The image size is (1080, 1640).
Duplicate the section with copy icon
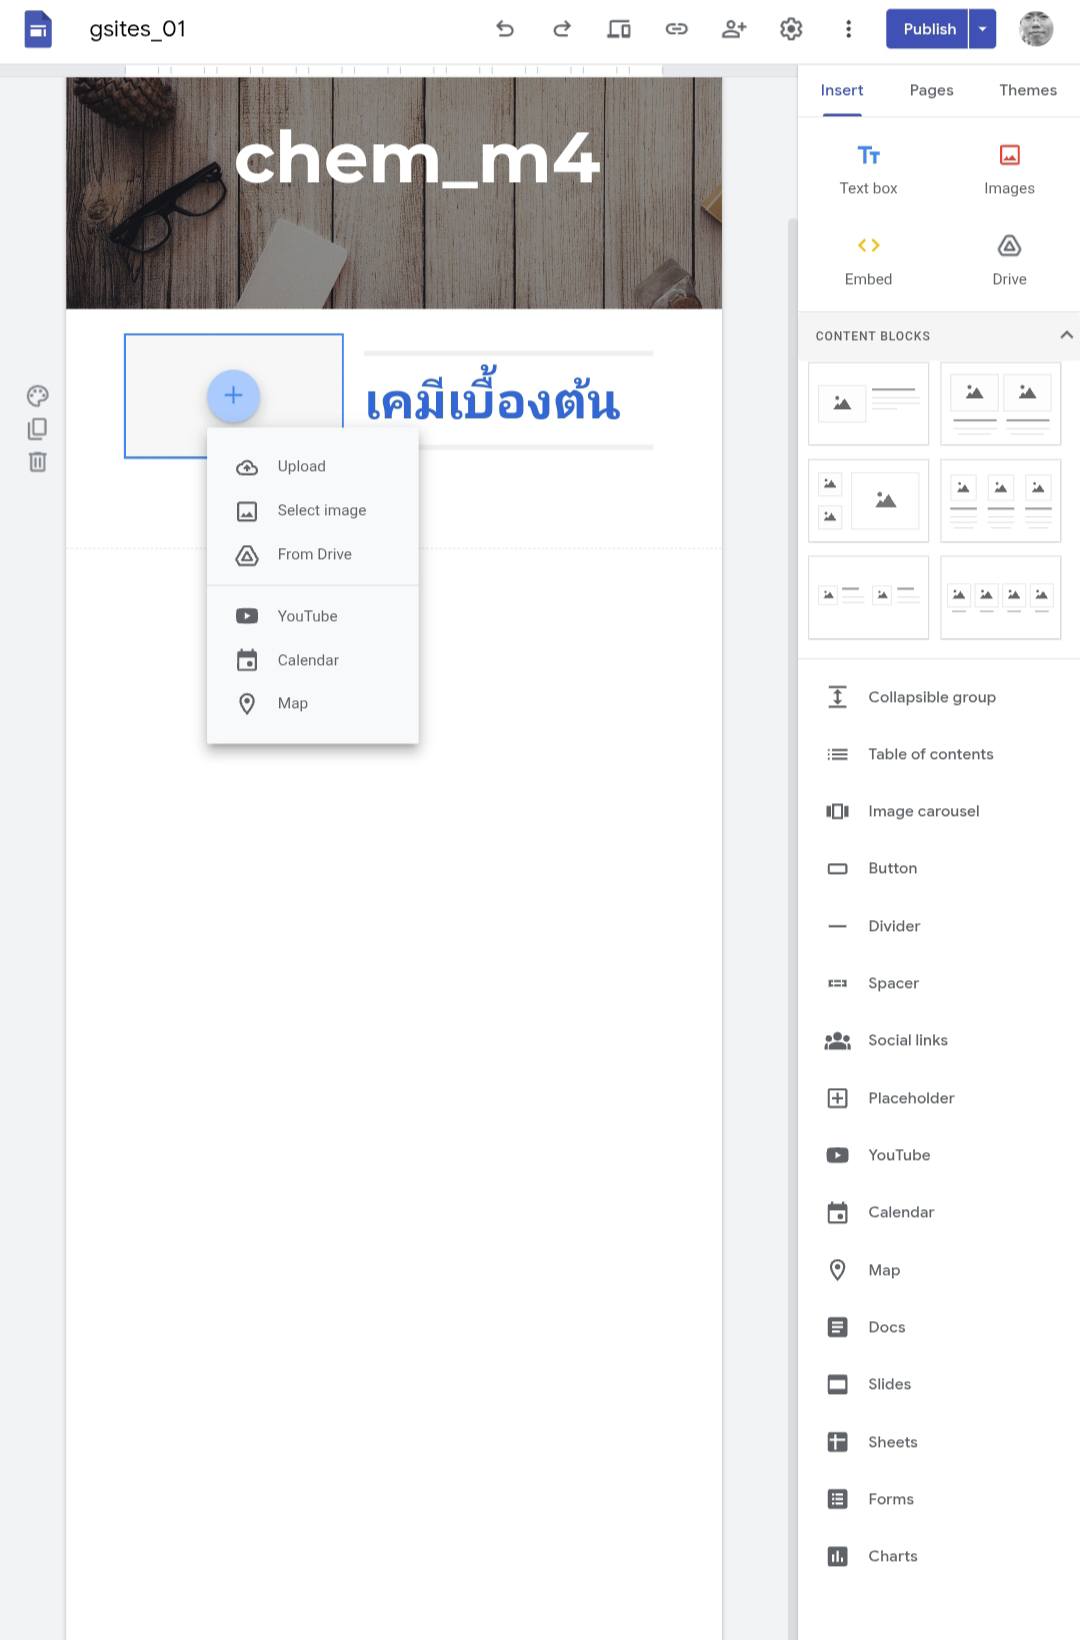(38, 429)
